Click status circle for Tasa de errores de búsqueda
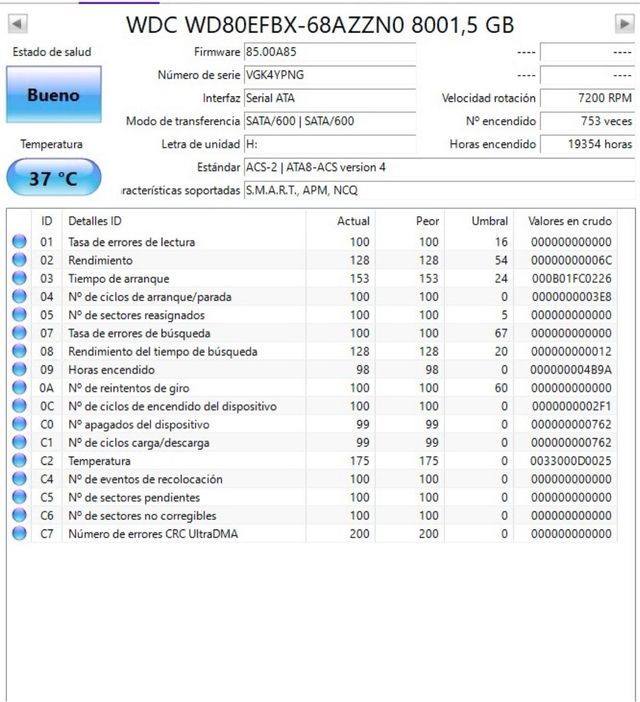640x702 pixels. tap(19, 333)
